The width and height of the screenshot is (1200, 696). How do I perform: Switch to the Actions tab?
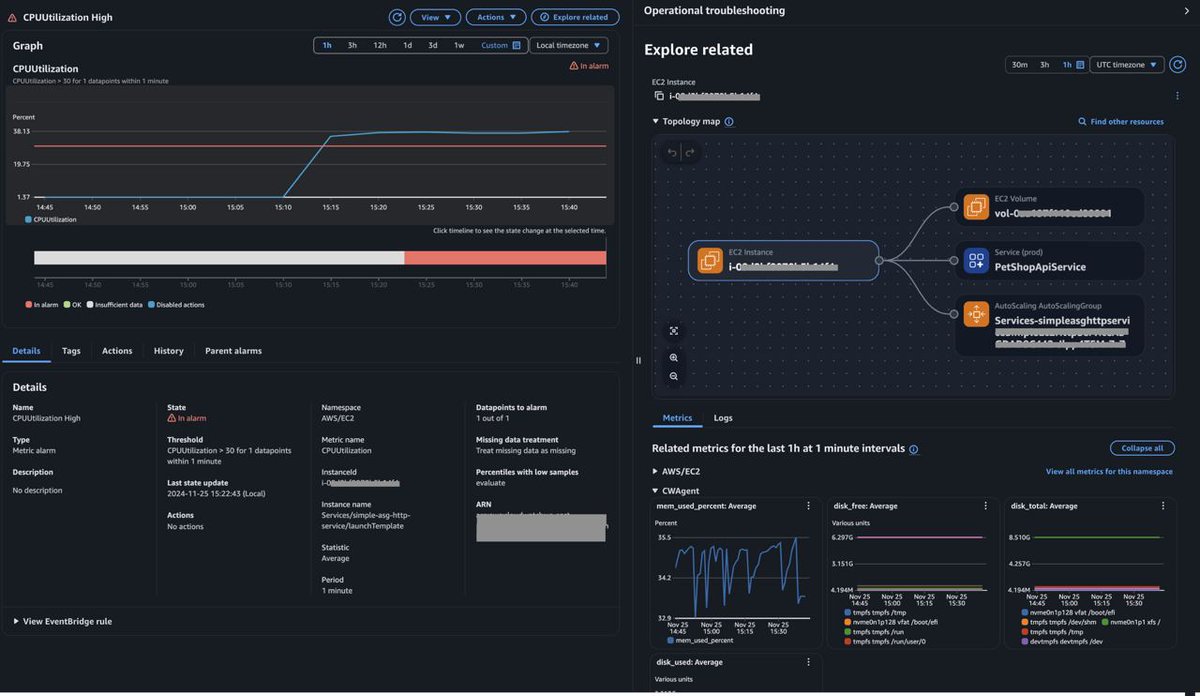point(117,351)
